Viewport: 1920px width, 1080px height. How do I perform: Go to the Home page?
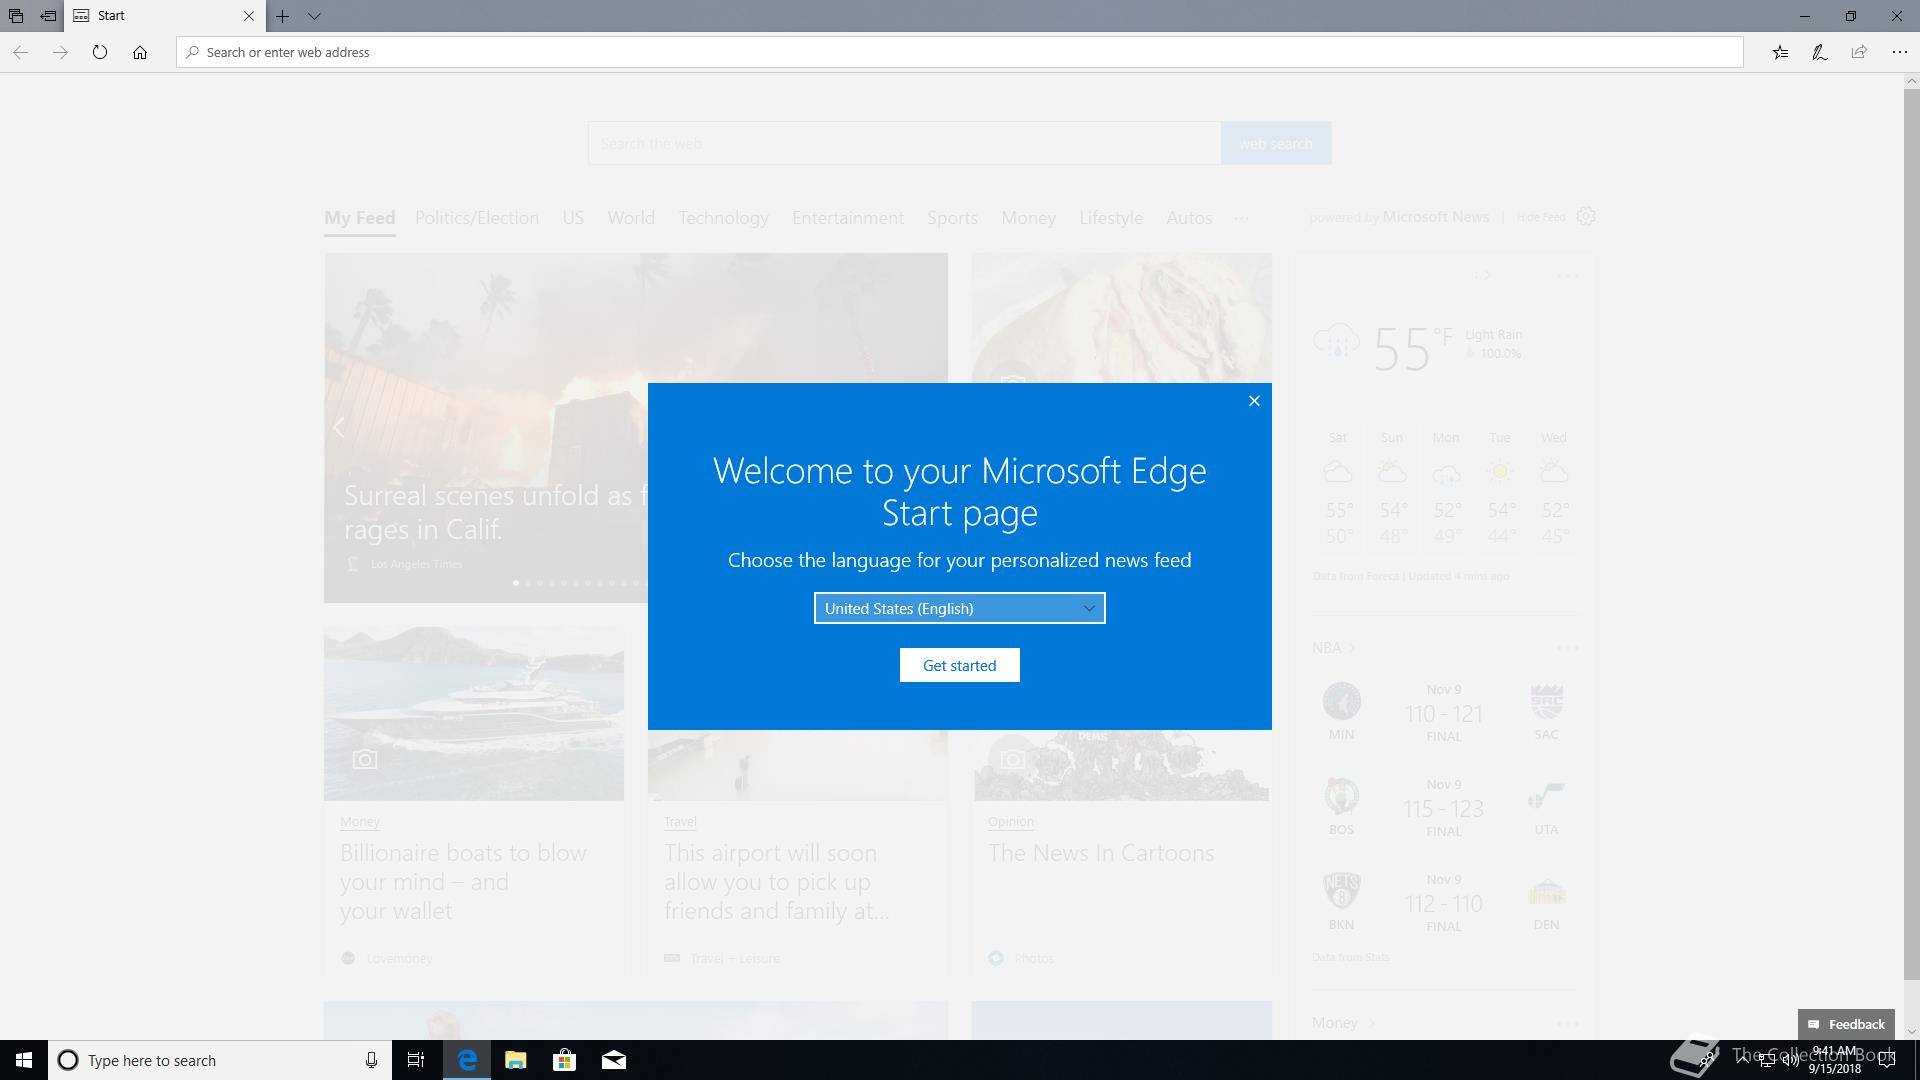click(x=140, y=52)
